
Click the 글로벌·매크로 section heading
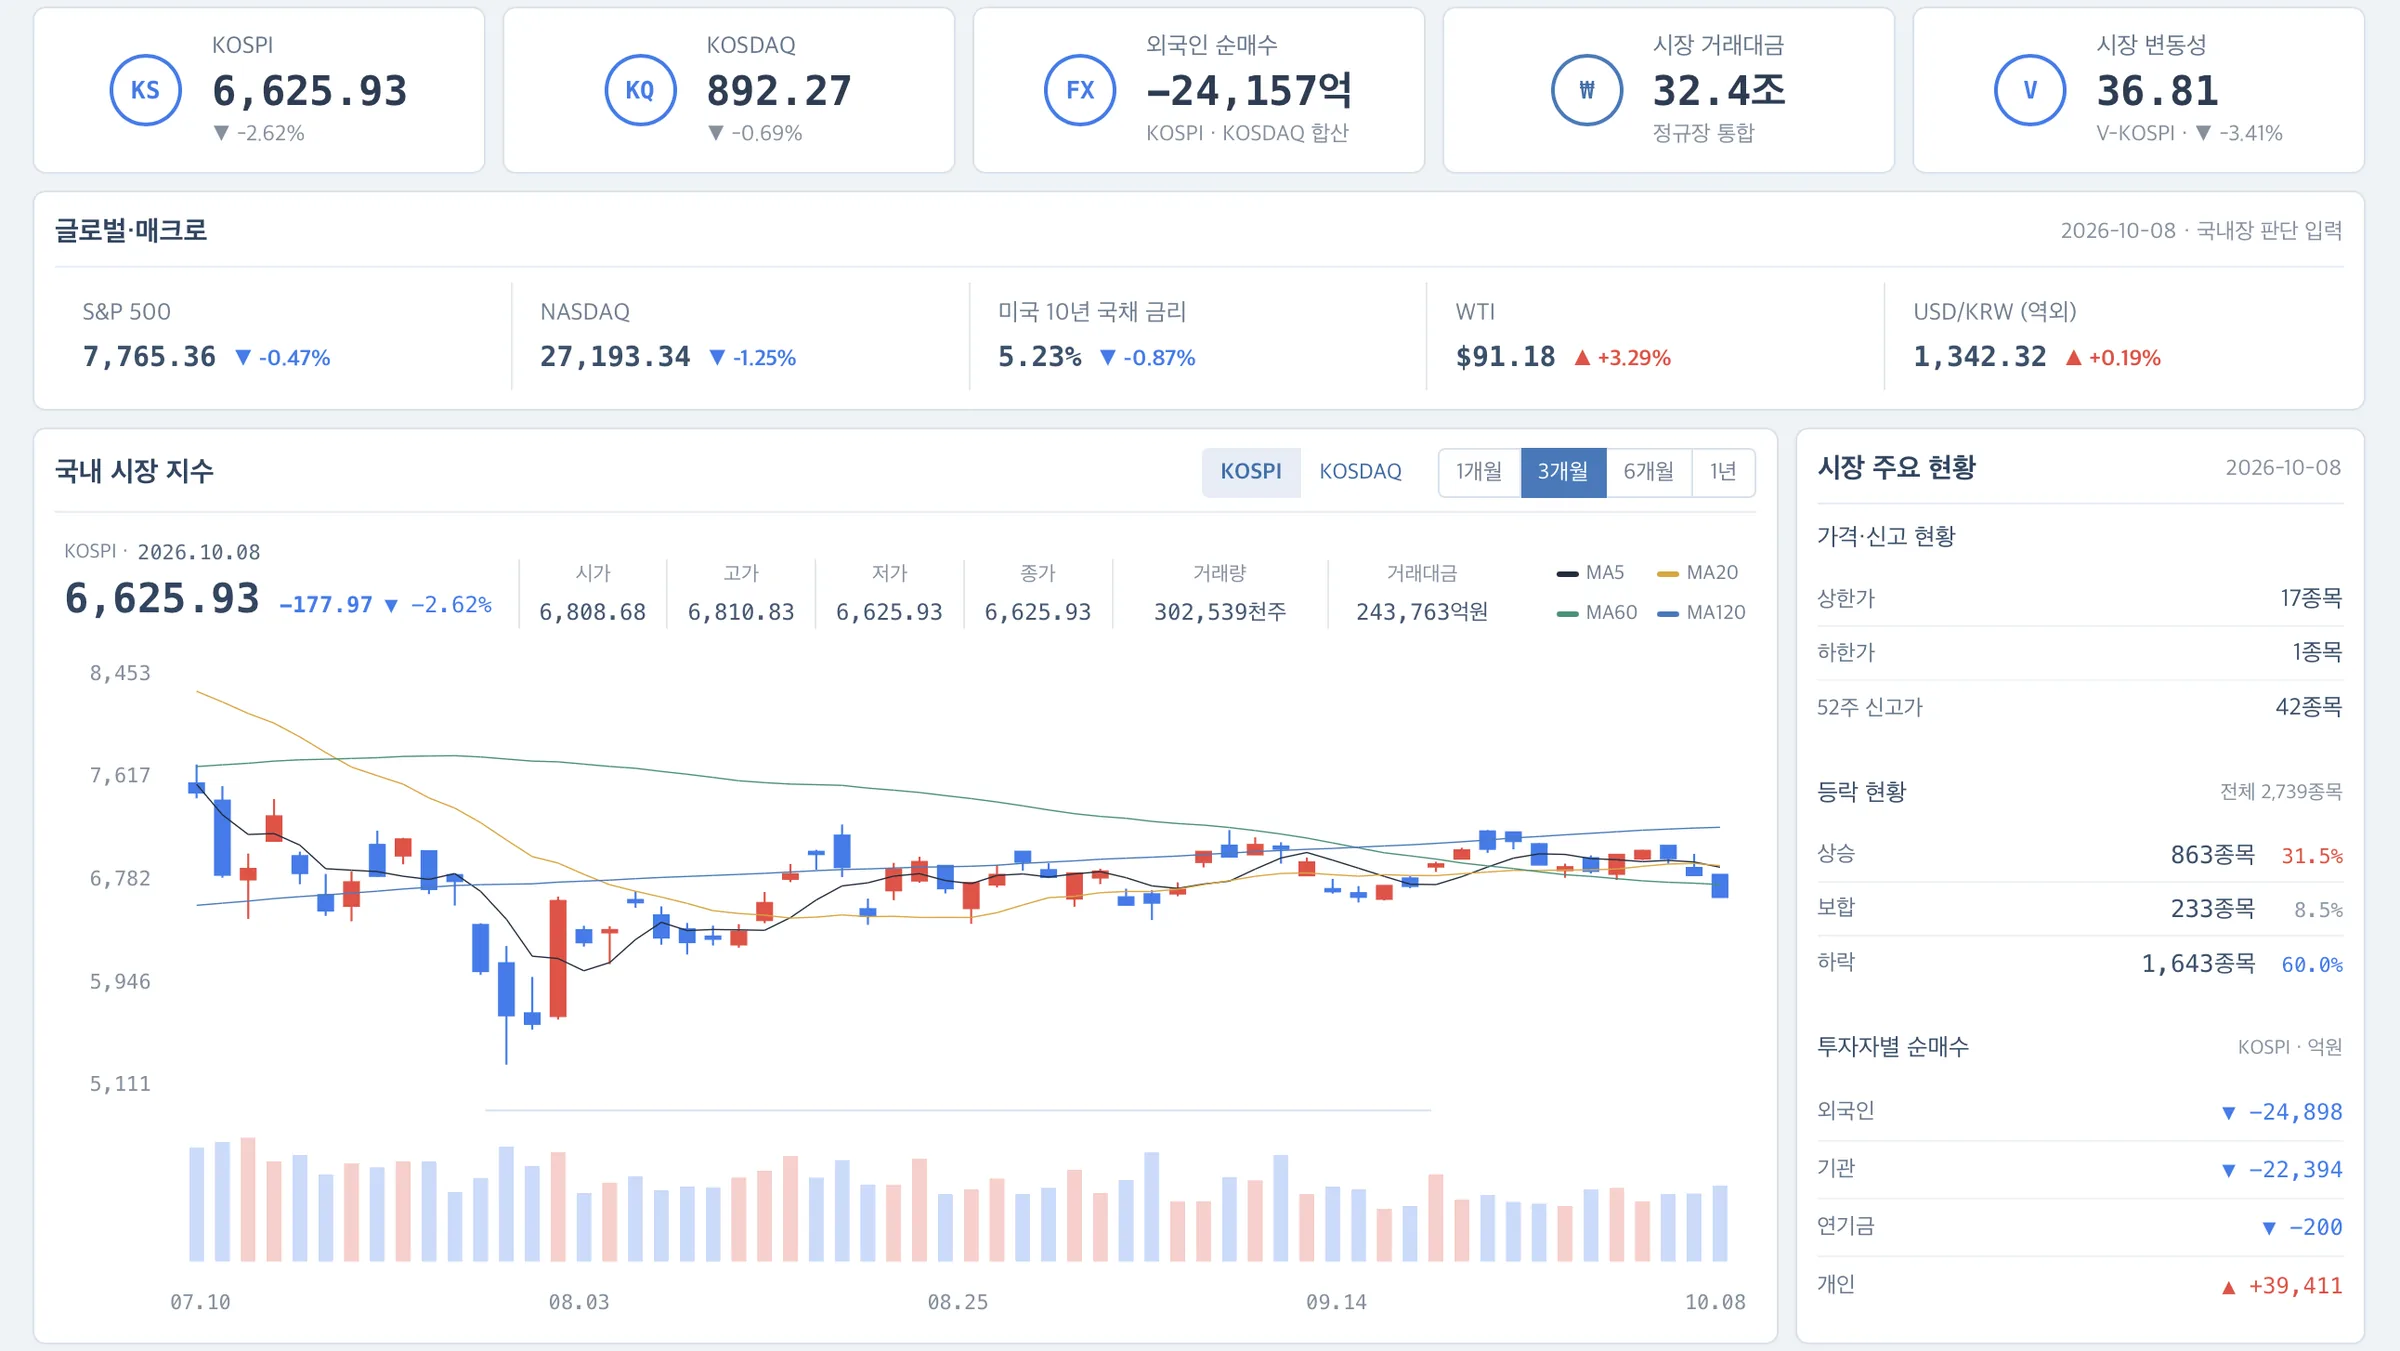(x=131, y=230)
